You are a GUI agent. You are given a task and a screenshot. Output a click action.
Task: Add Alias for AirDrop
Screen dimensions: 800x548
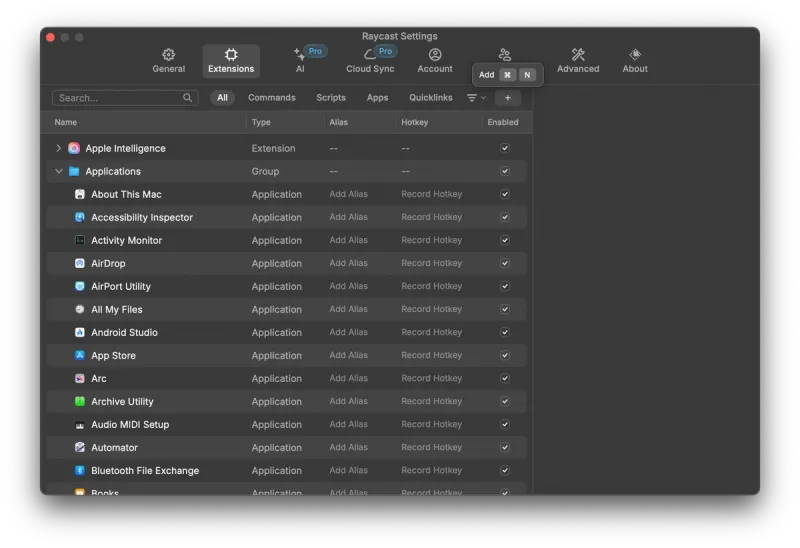click(348, 263)
